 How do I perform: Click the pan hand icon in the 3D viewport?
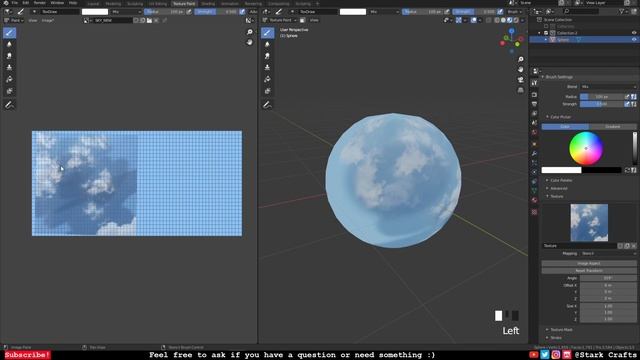[520, 70]
